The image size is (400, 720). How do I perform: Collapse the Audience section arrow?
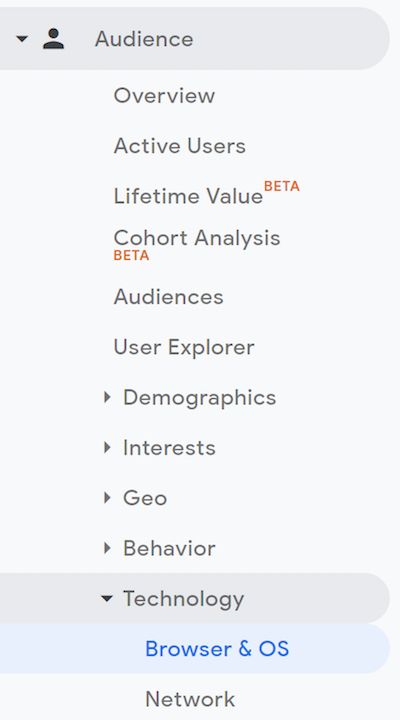[22, 39]
